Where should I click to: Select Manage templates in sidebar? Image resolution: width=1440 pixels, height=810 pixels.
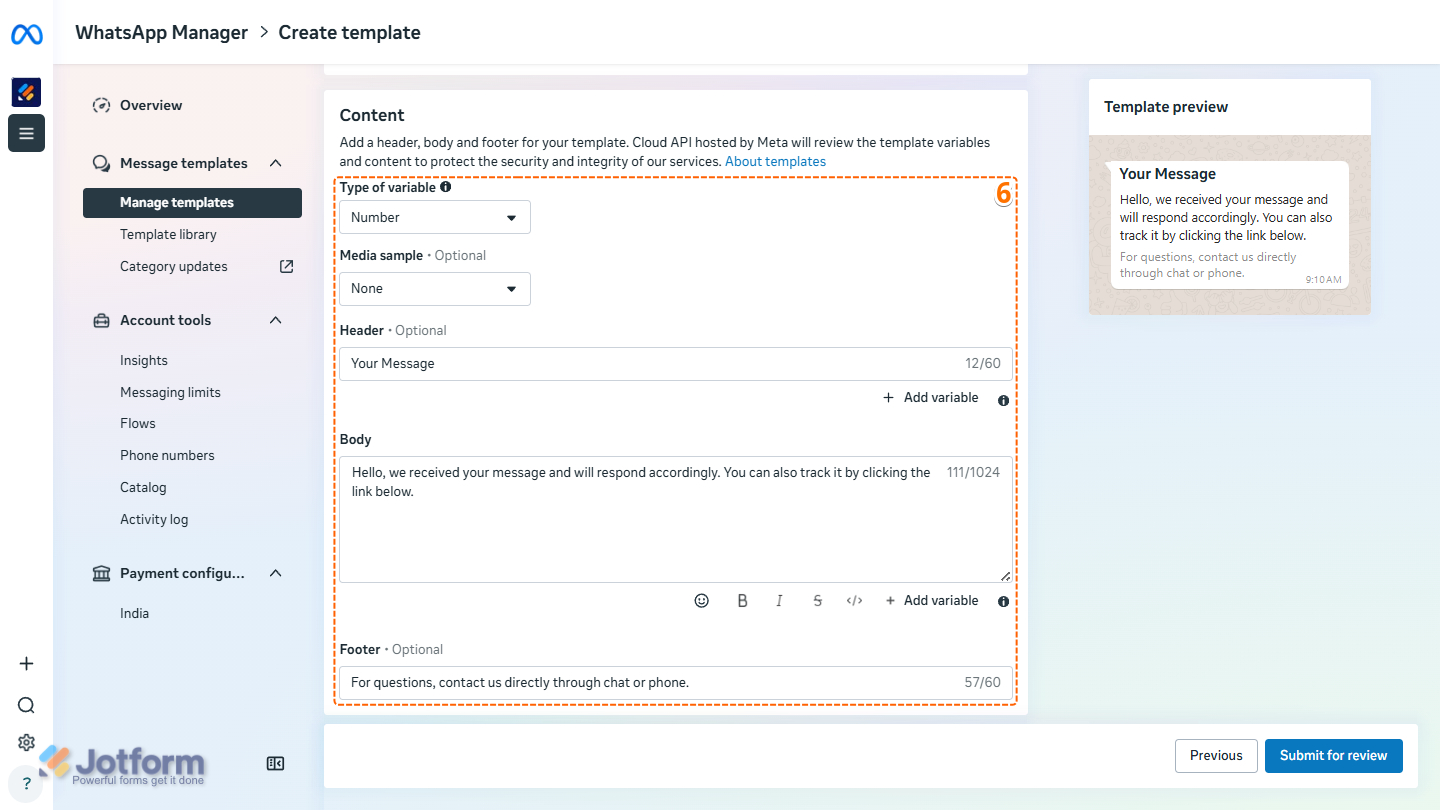[193, 203]
